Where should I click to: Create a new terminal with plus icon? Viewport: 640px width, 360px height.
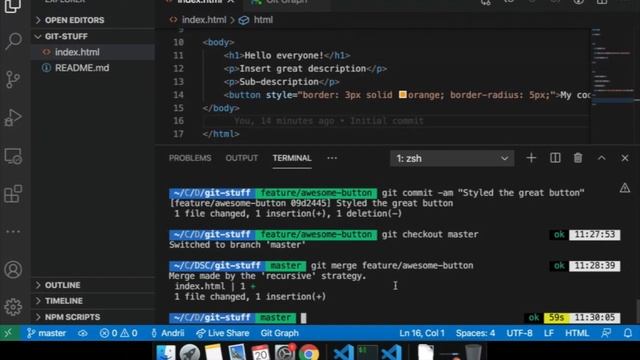tap(531, 158)
